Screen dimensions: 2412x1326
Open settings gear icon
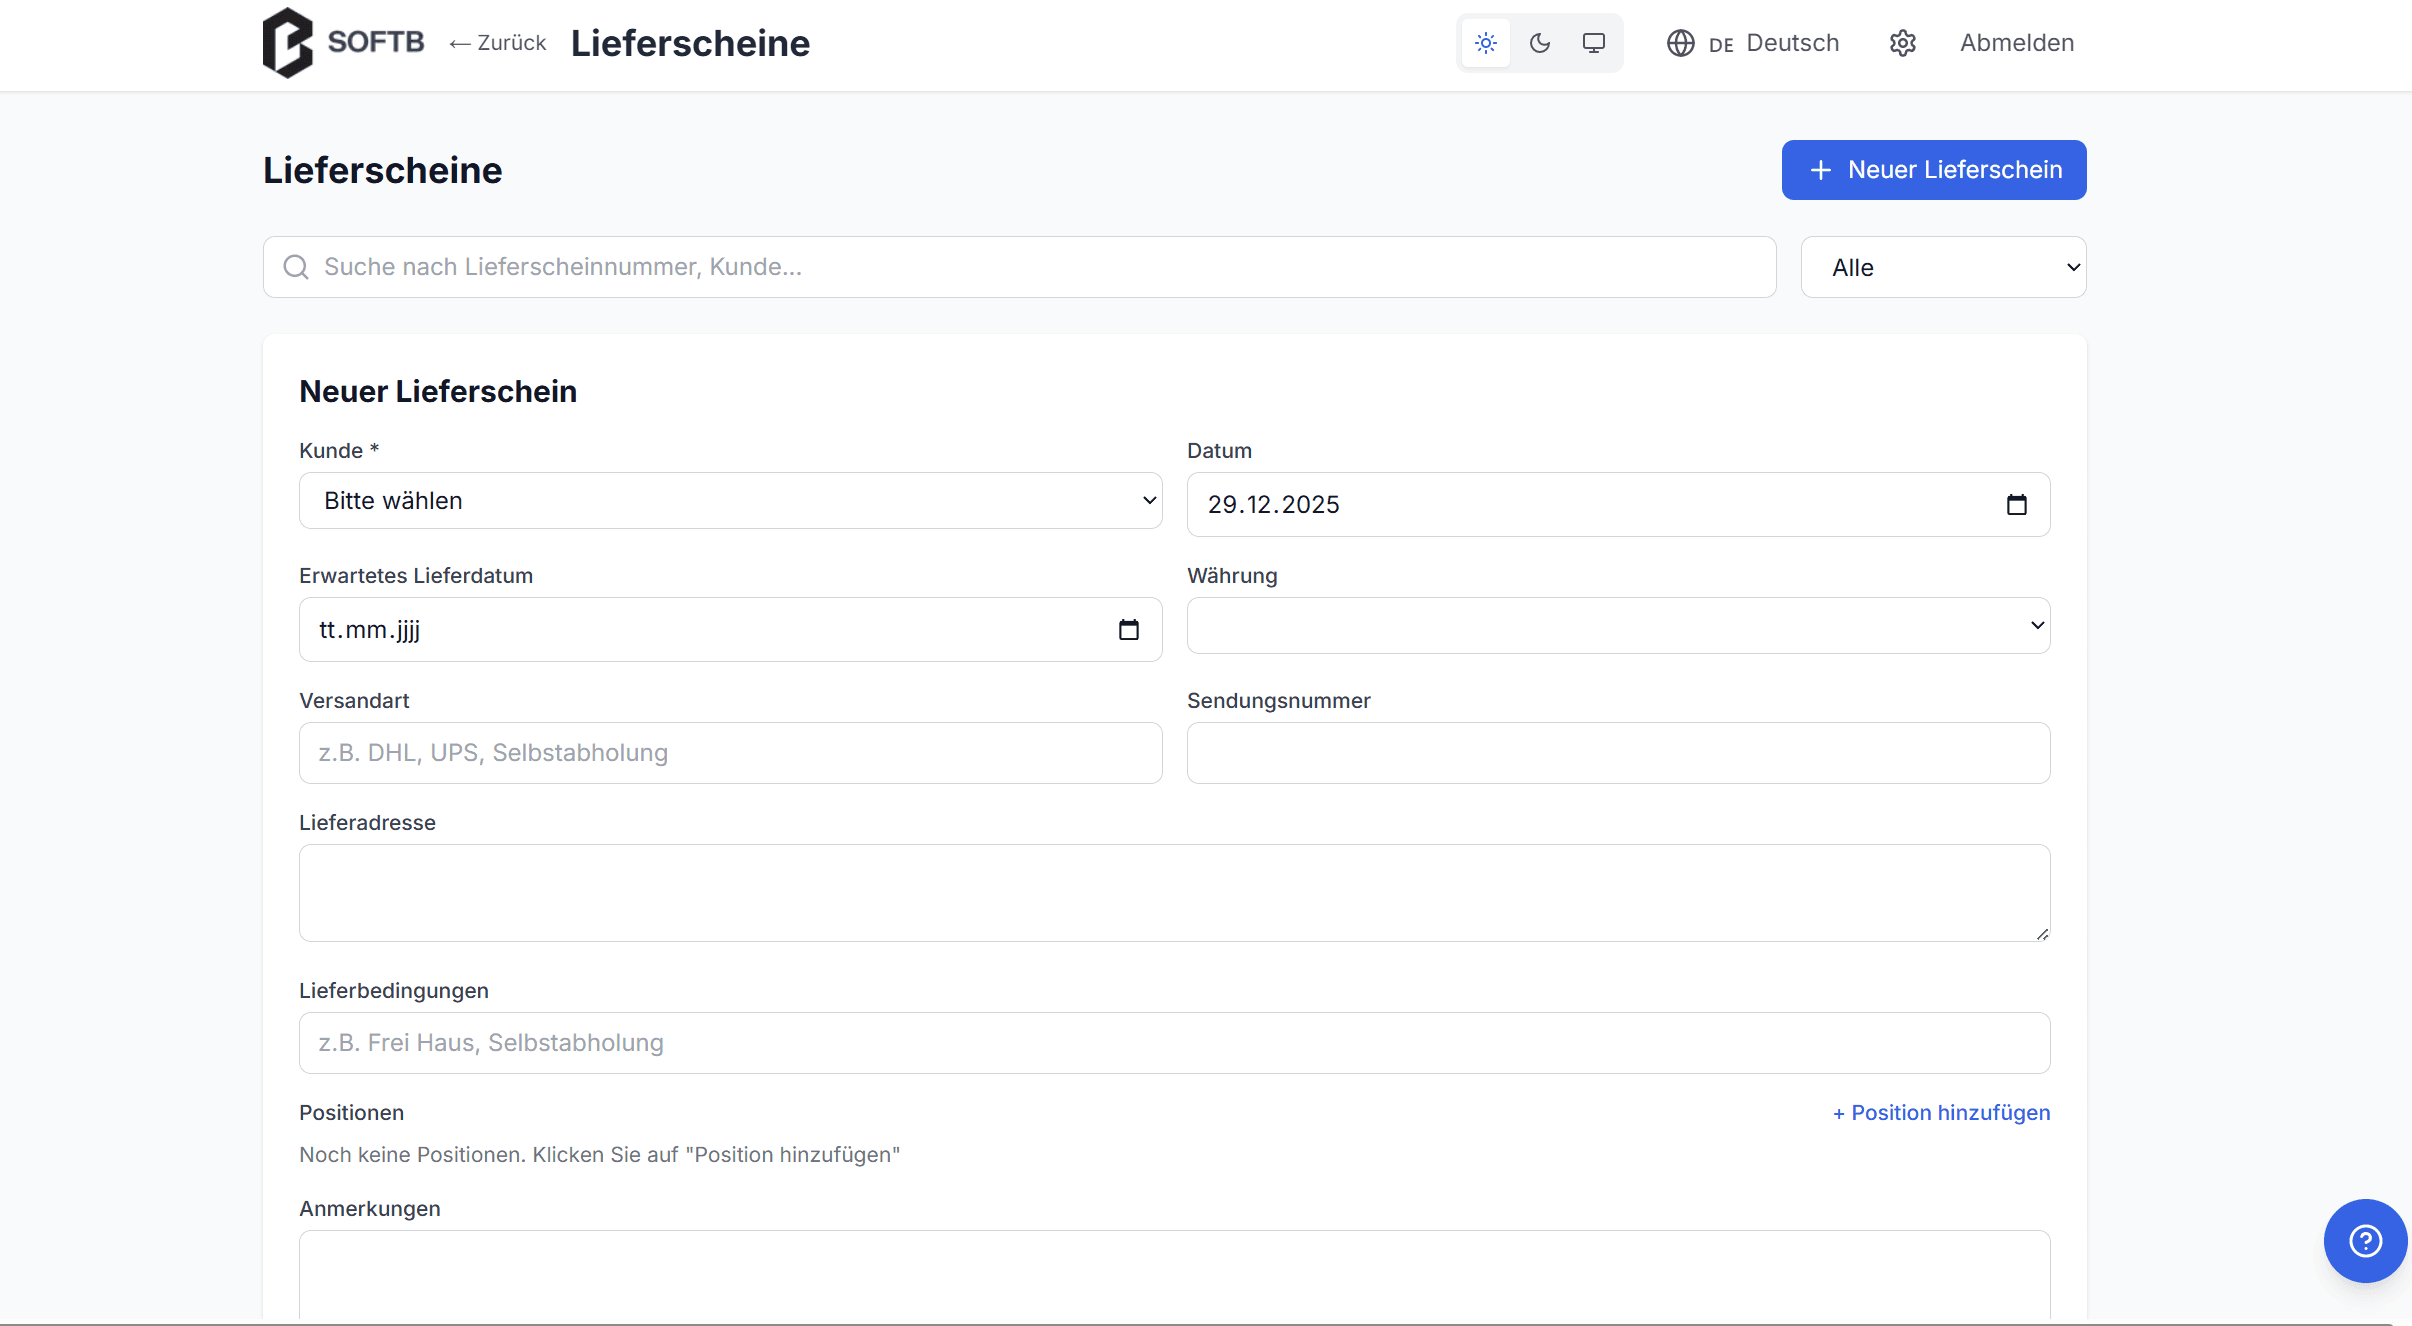(x=1902, y=43)
